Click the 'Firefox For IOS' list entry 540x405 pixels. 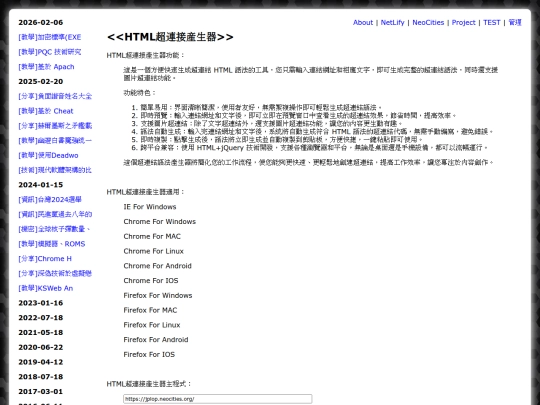pos(149,354)
